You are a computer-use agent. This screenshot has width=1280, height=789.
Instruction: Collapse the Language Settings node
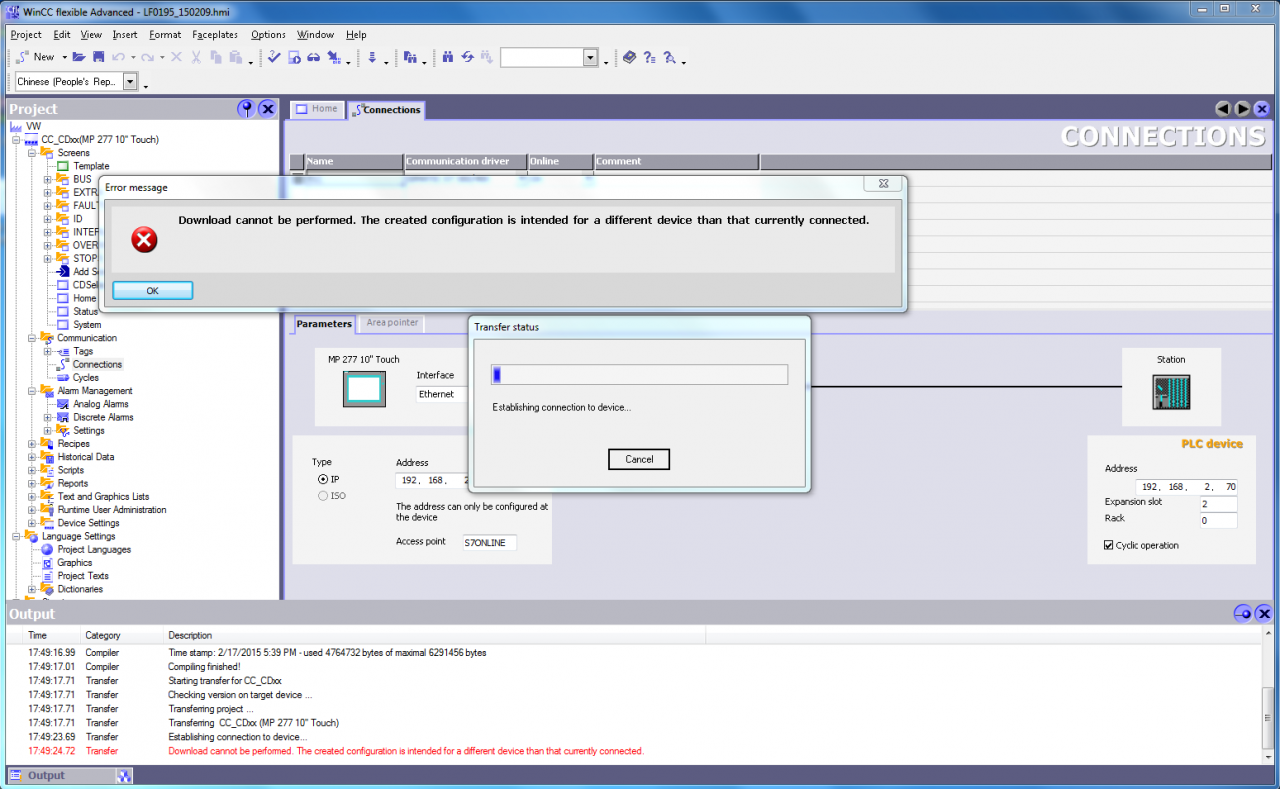coord(16,536)
